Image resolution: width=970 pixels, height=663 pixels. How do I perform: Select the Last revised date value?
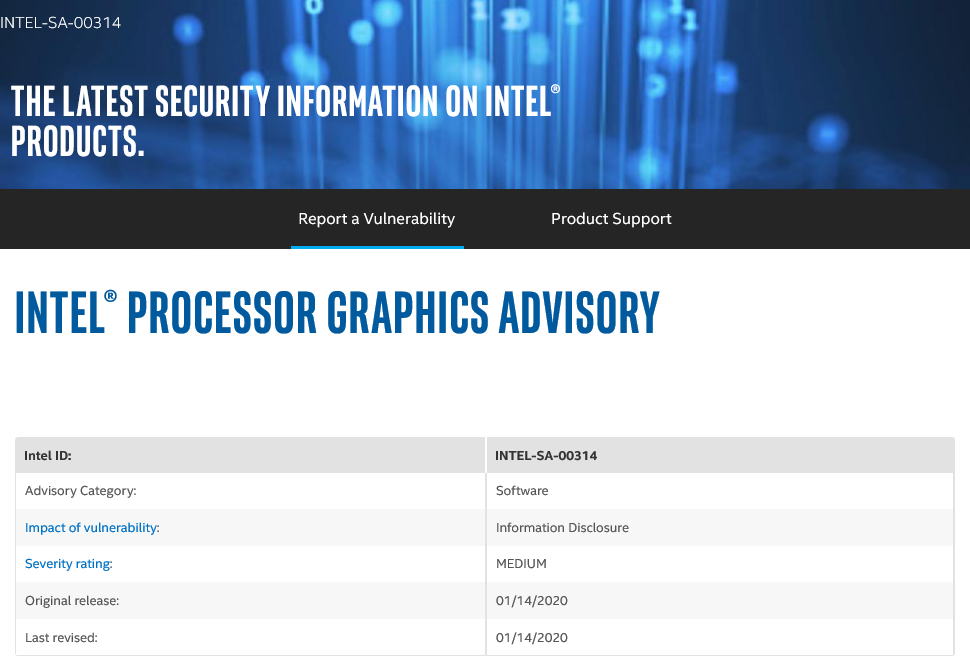[532, 637]
